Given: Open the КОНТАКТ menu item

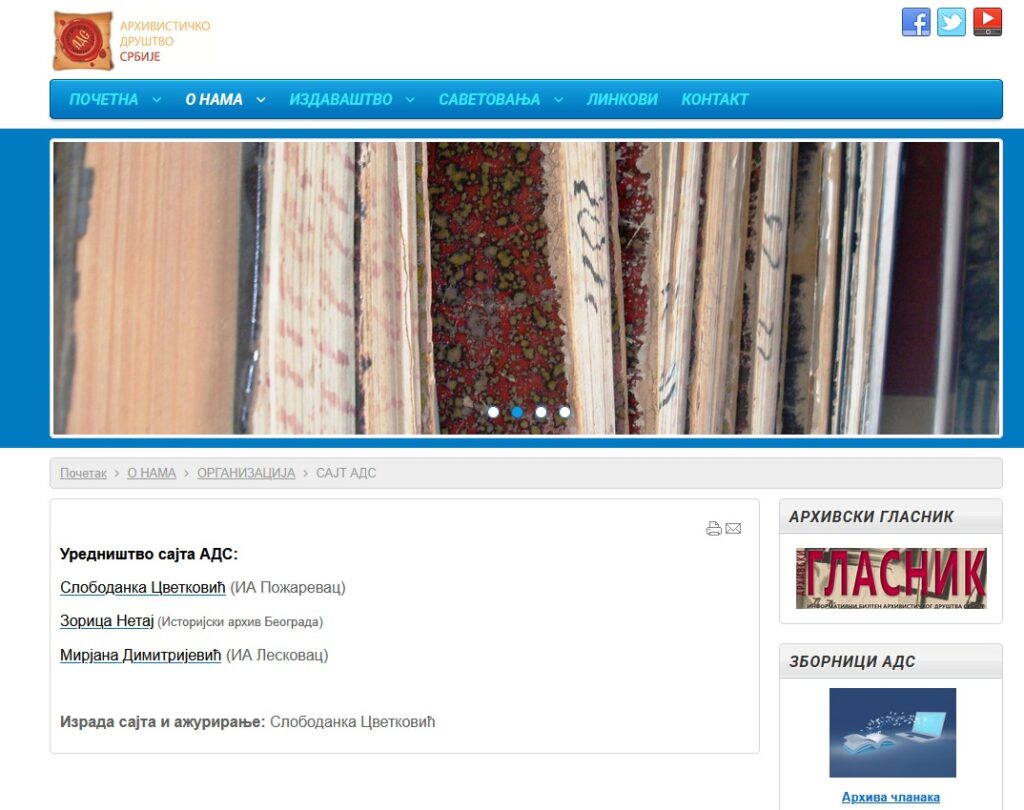Looking at the screenshot, I should pyautogui.click(x=714, y=100).
